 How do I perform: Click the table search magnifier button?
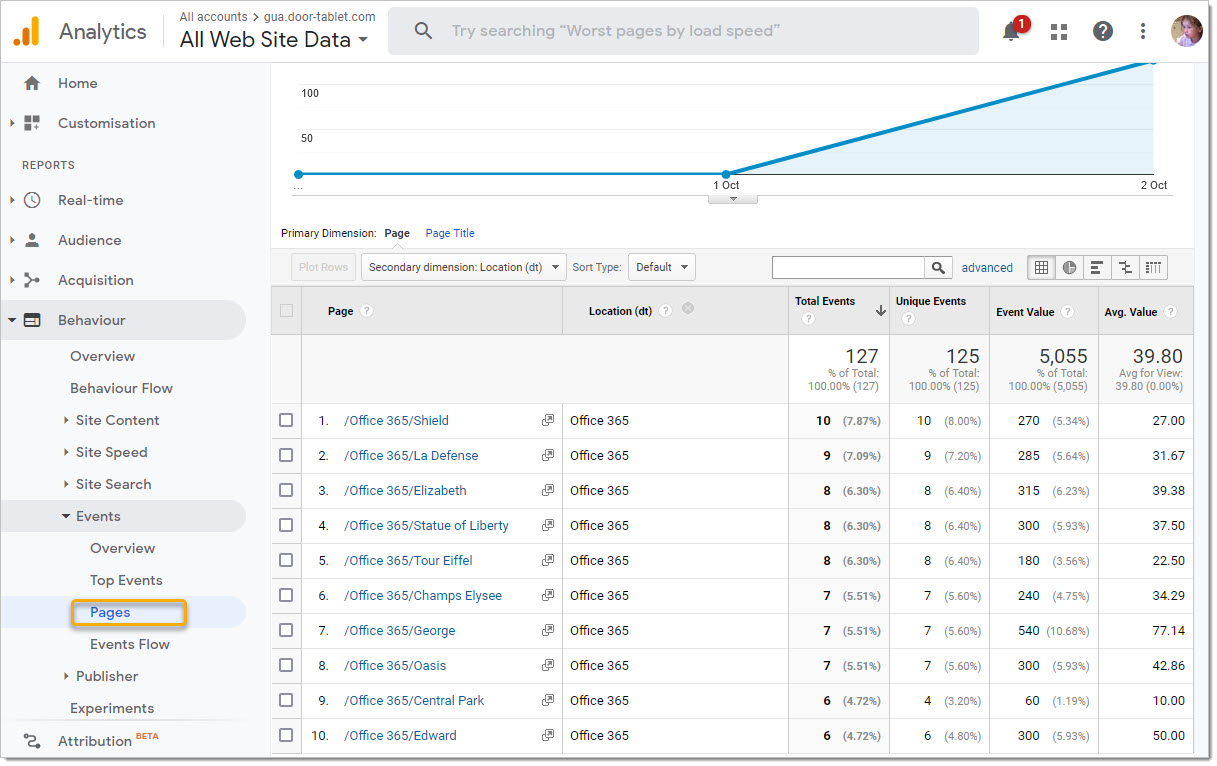tap(938, 268)
